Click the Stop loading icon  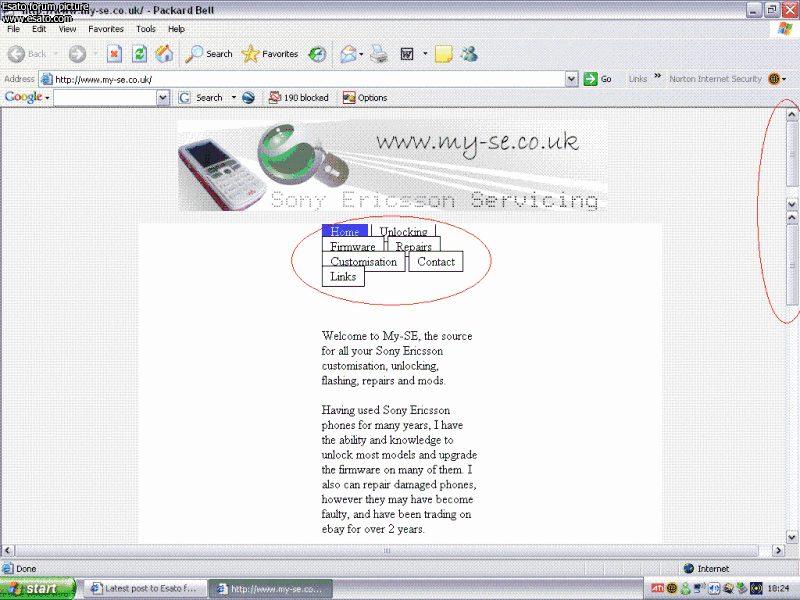pyautogui.click(x=114, y=54)
